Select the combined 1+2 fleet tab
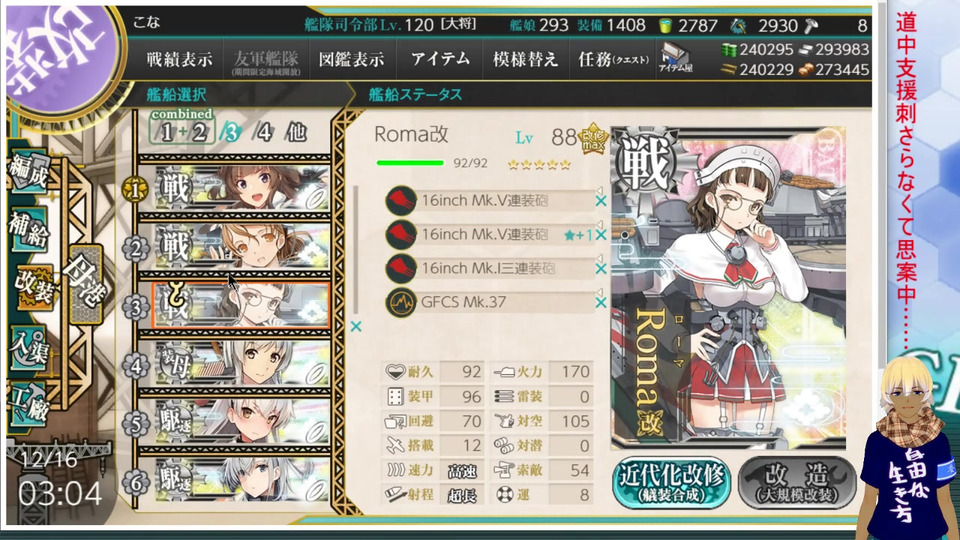 (182, 127)
